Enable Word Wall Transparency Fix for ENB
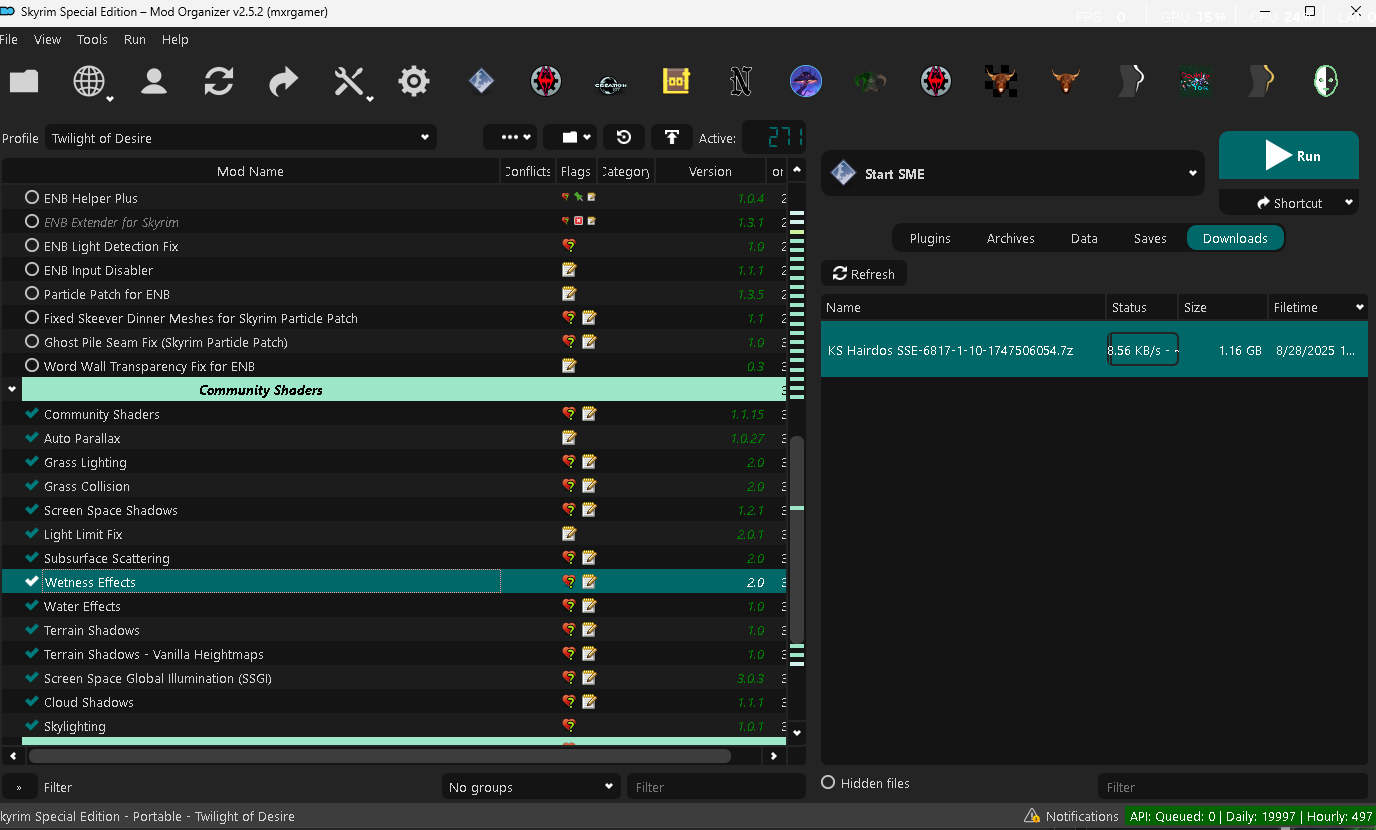This screenshot has height=830, width=1376. [x=32, y=366]
